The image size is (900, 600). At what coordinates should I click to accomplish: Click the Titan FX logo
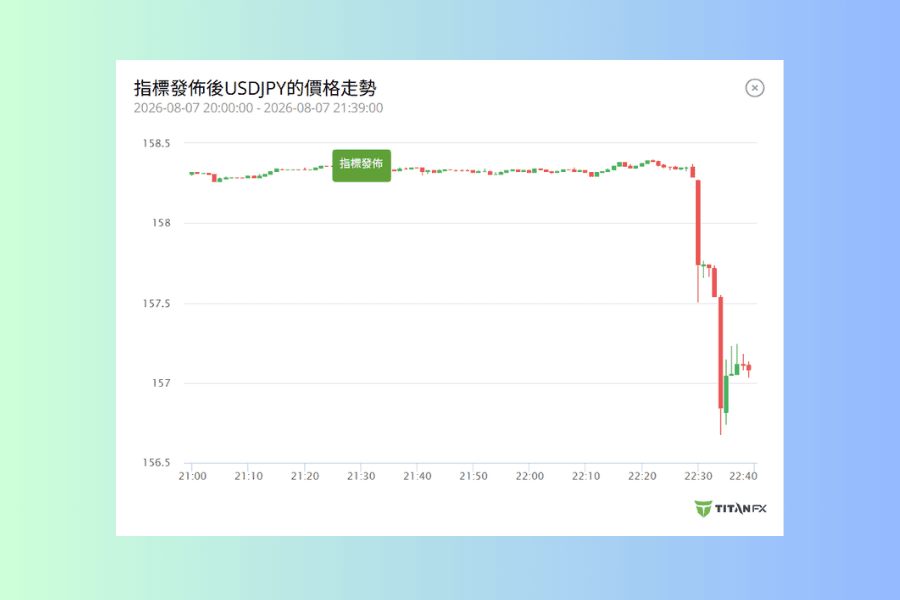click(x=730, y=508)
